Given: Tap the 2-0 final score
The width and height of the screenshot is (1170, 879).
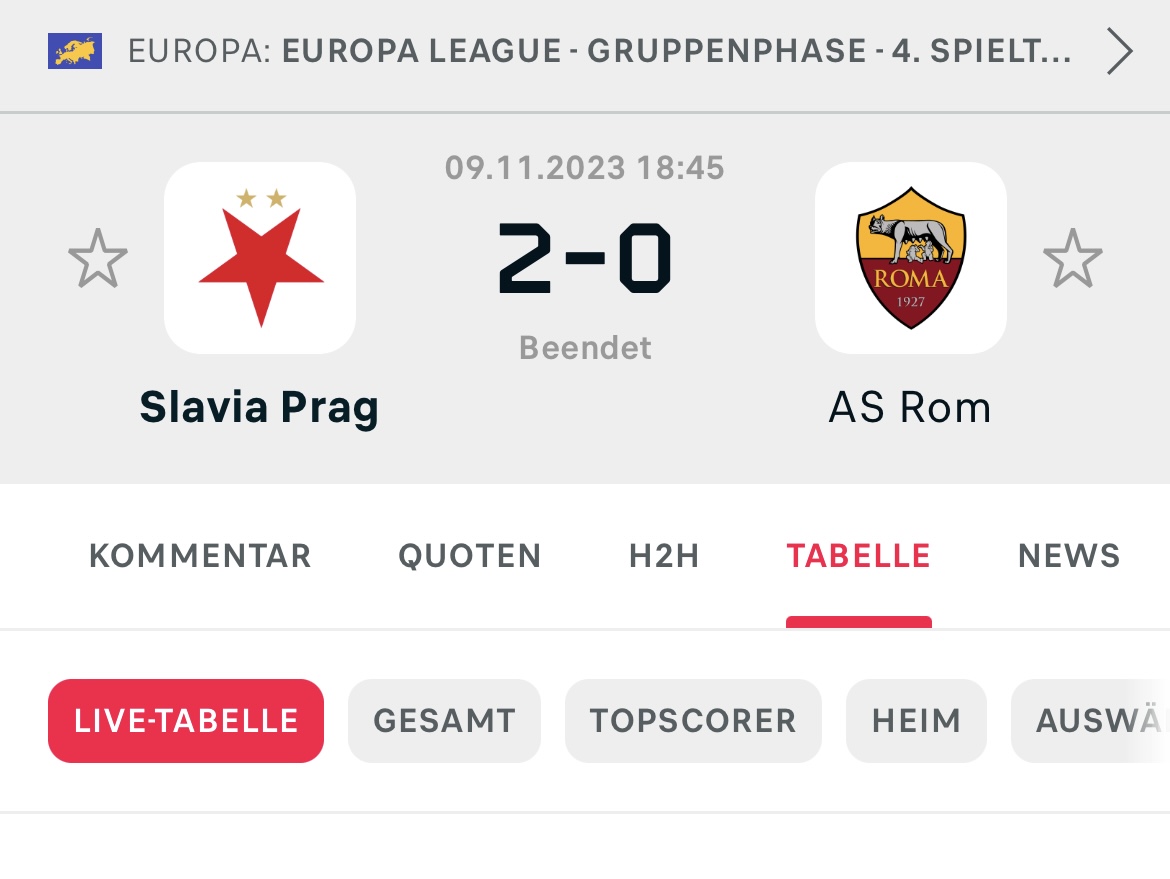Looking at the screenshot, I should [585, 258].
